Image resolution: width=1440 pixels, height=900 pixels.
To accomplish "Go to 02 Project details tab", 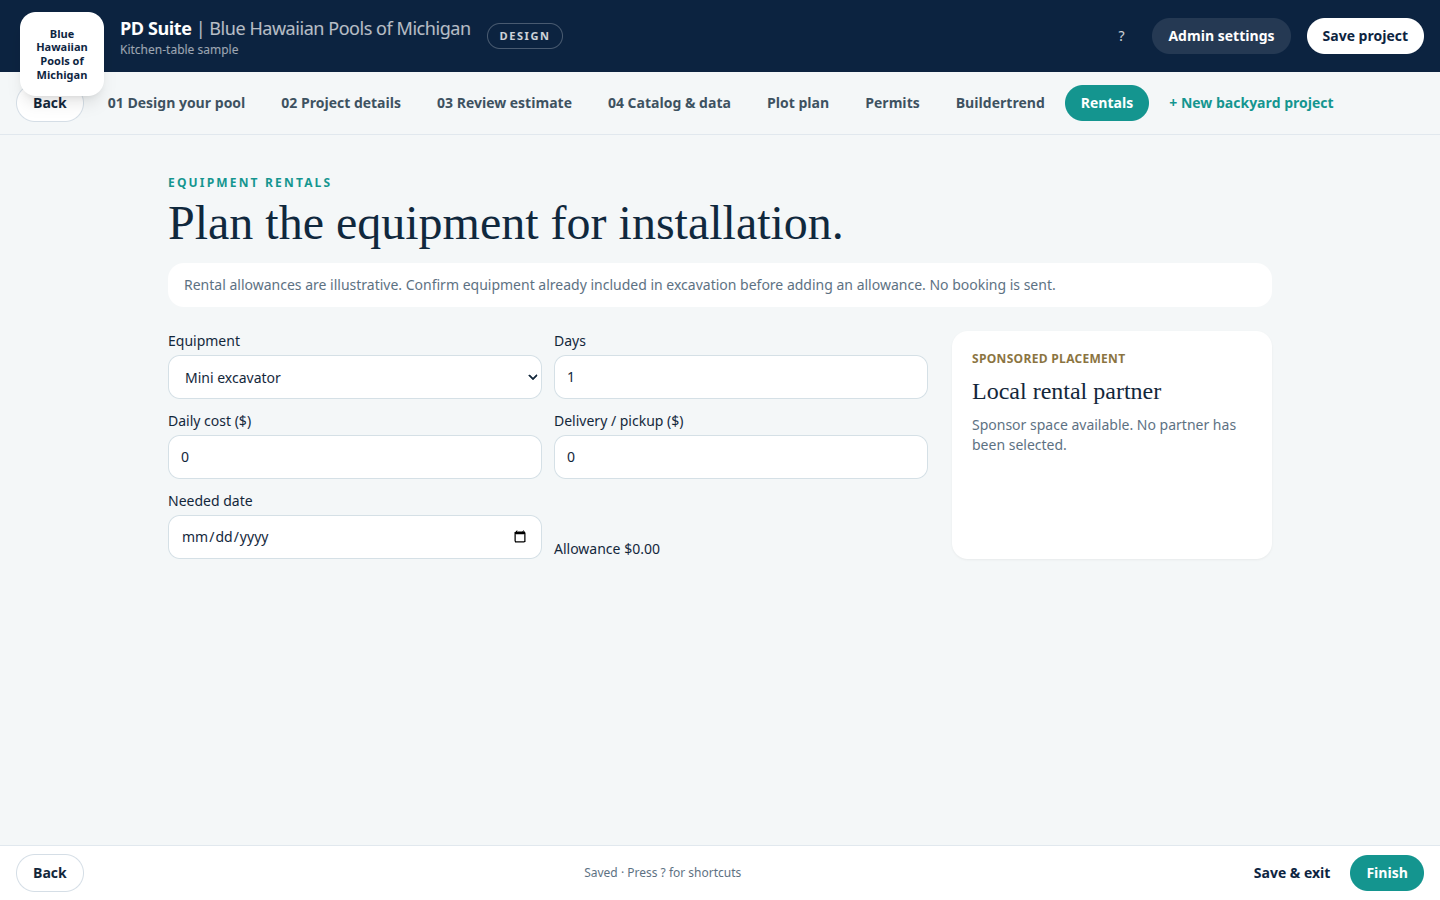I will 341,103.
